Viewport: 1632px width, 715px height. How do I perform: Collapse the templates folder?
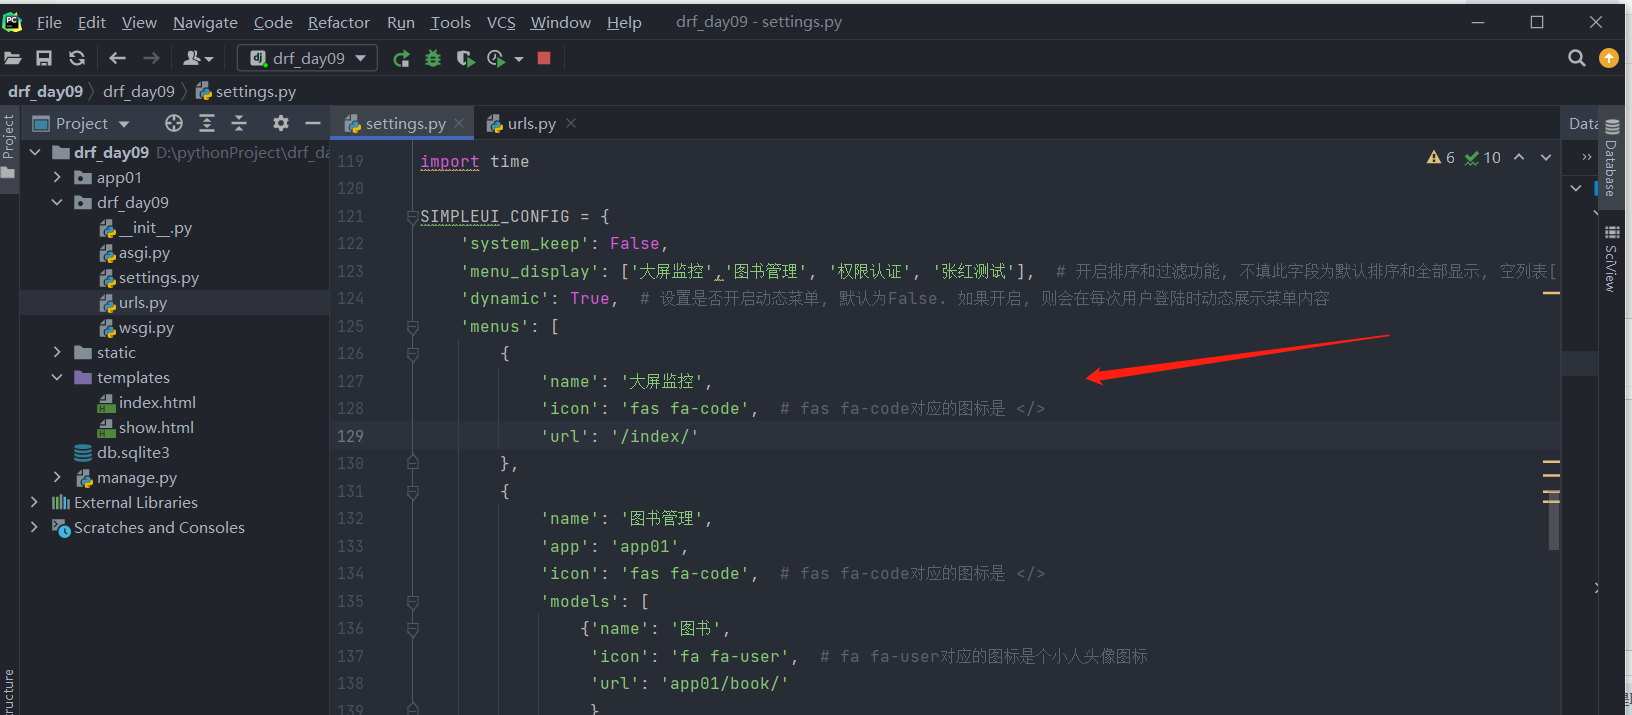[x=57, y=377]
